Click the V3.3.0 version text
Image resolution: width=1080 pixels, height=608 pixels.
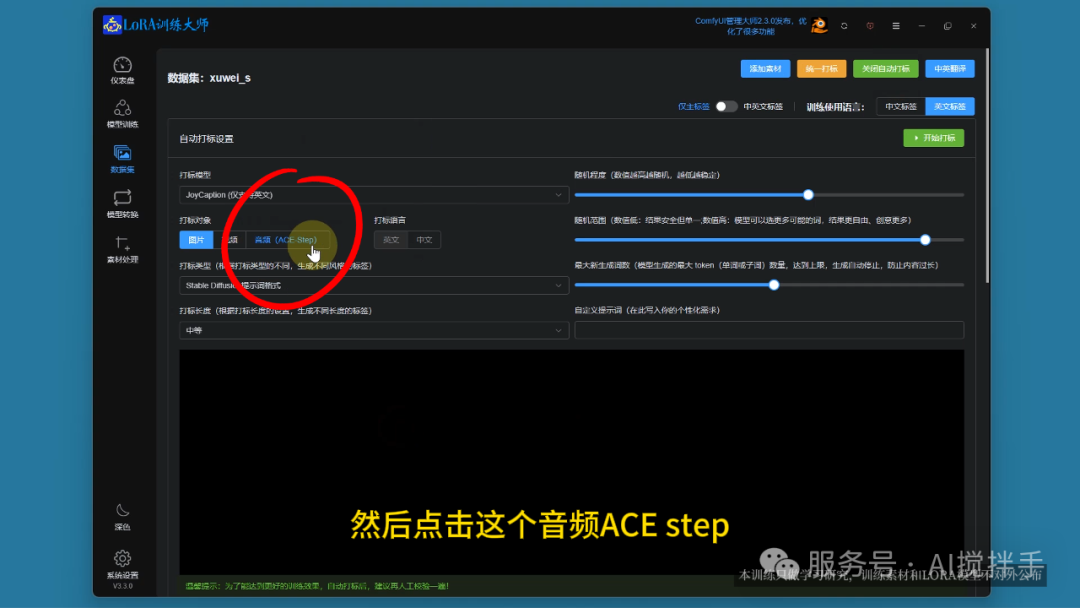click(x=122, y=586)
